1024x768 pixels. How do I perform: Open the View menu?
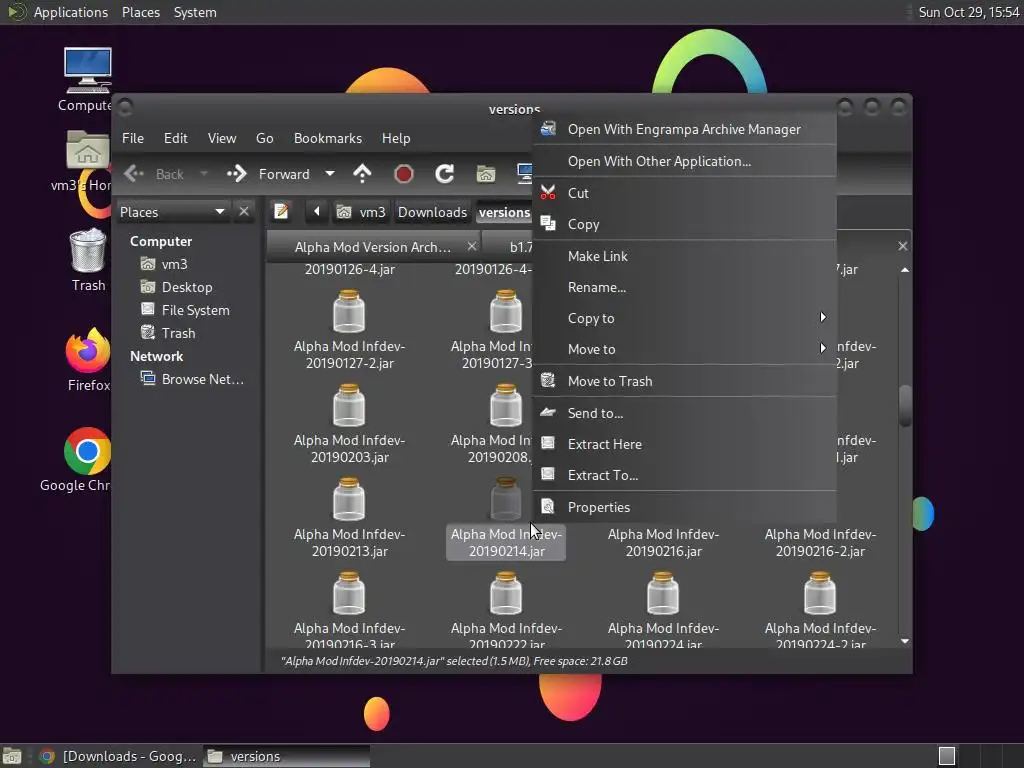[222, 138]
